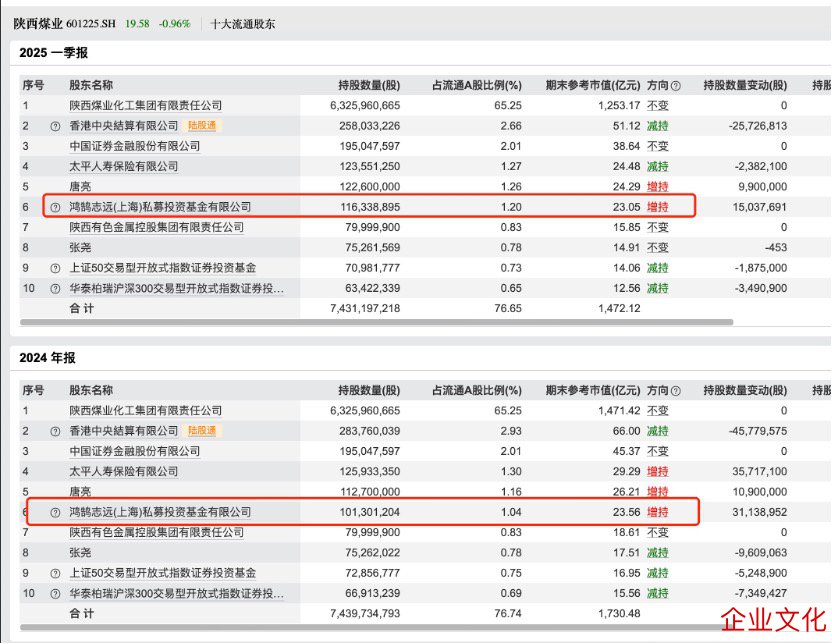Screen dimensions: 832x644
Task: Click 股东名称 column header in 2025 一季报
Action: (91, 85)
